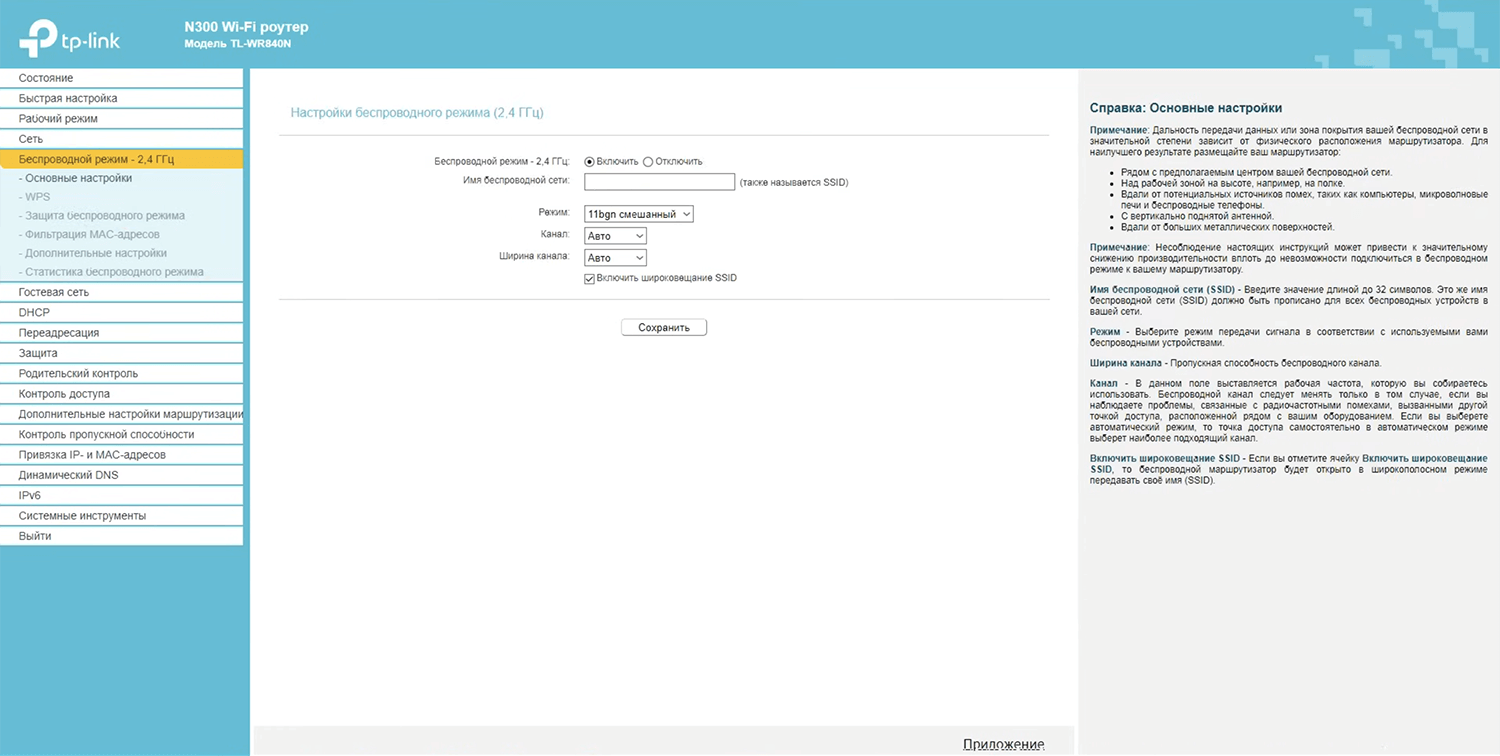
Task: Go to Гостевая сеть menu
Action: [x=54, y=292]
